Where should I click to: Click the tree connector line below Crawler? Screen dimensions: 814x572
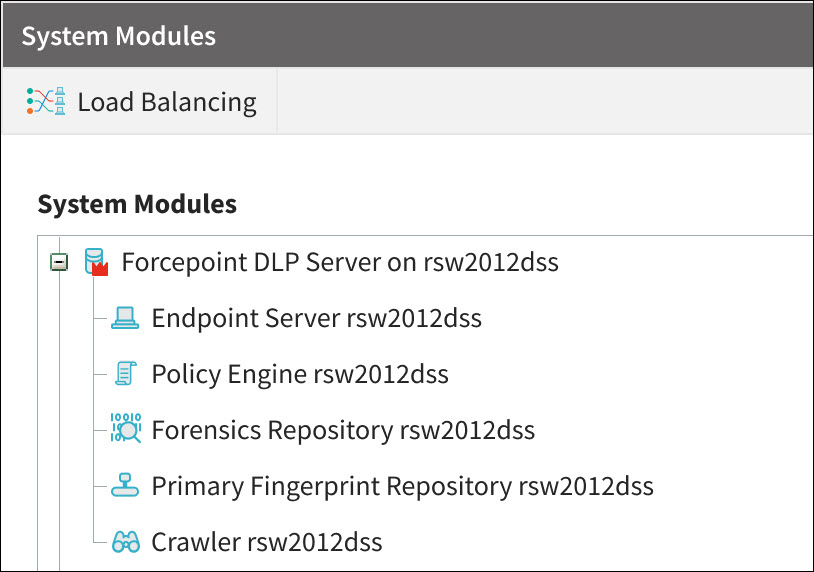point(59,560)
